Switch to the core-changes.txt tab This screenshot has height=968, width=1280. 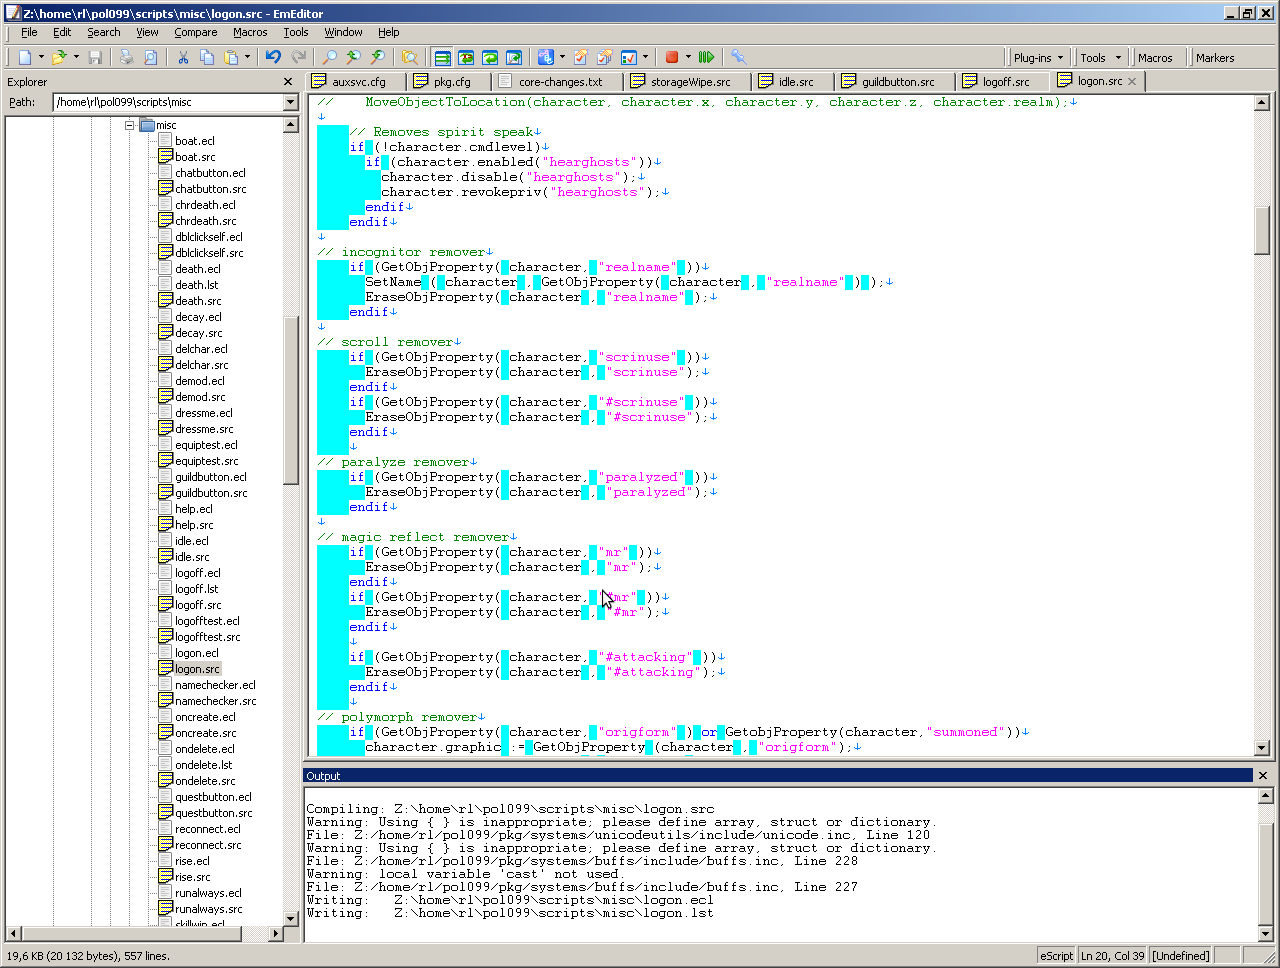559,81
